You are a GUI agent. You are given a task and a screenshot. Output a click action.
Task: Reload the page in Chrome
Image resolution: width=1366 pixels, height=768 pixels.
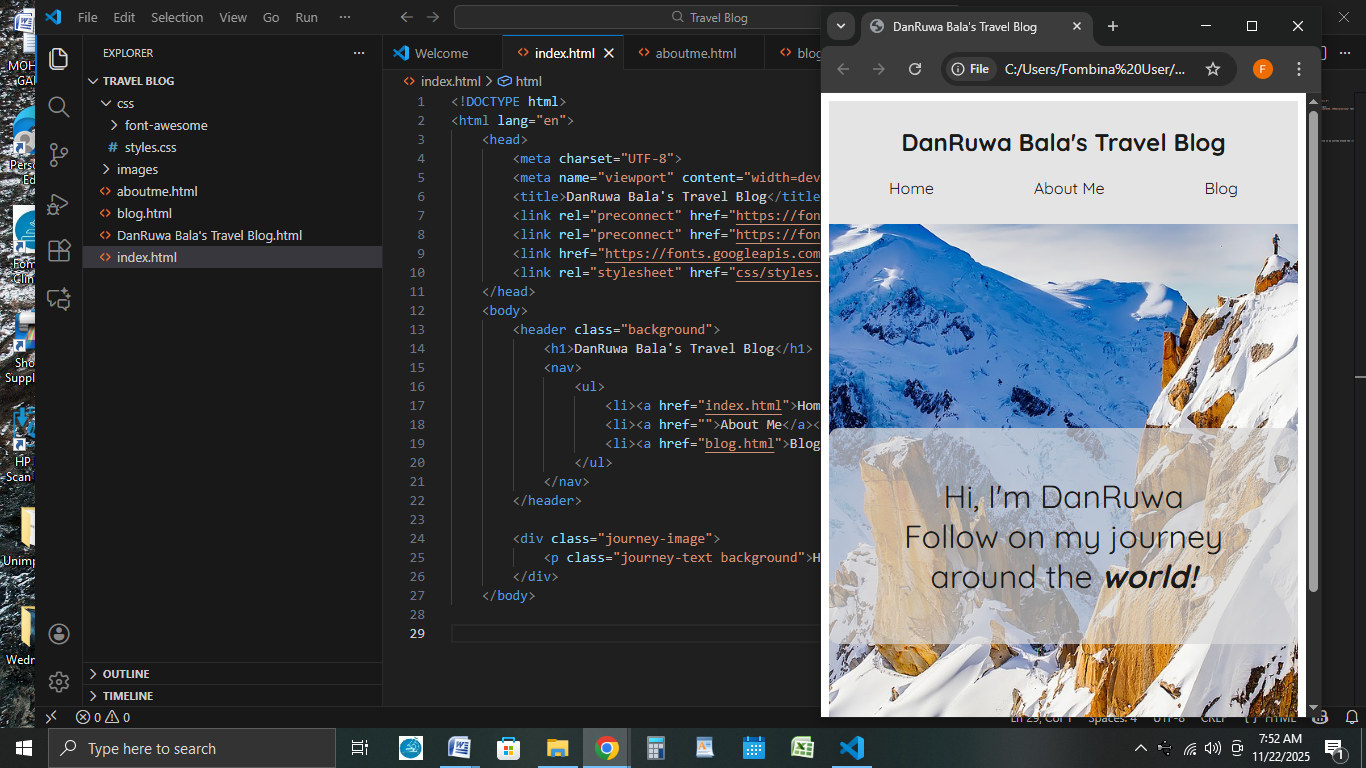tap(915, 69)
